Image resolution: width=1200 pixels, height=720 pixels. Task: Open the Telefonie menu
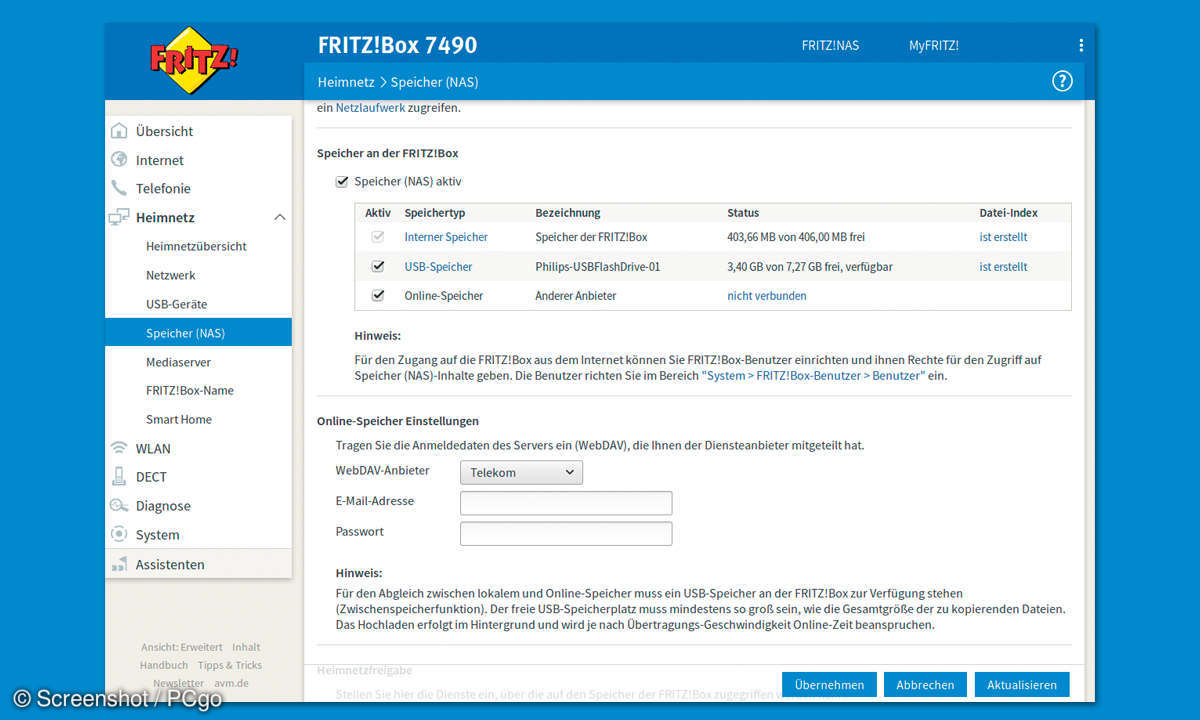163,188
